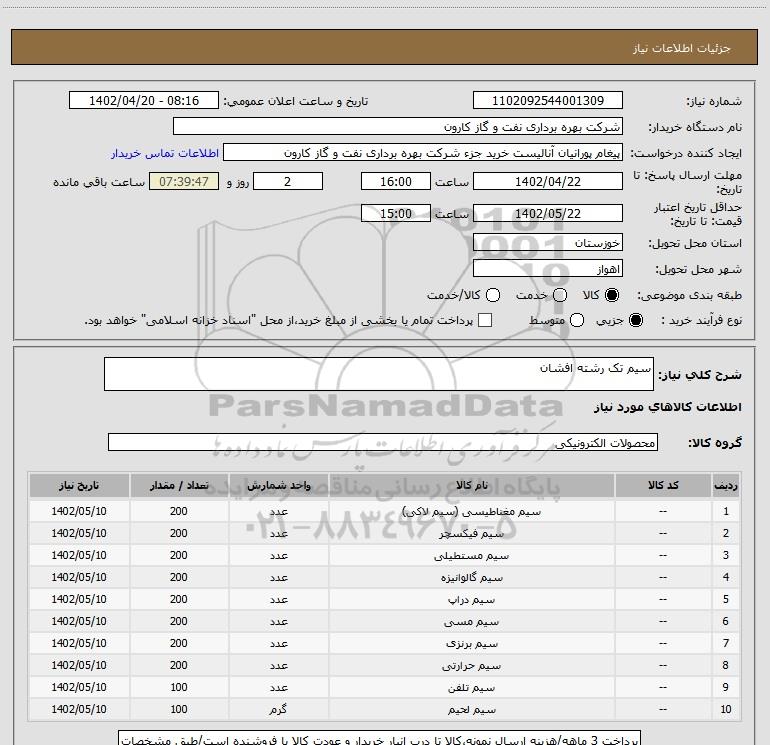
Task: Click the کد کالا column header
Action: click(x=663, y=485)
